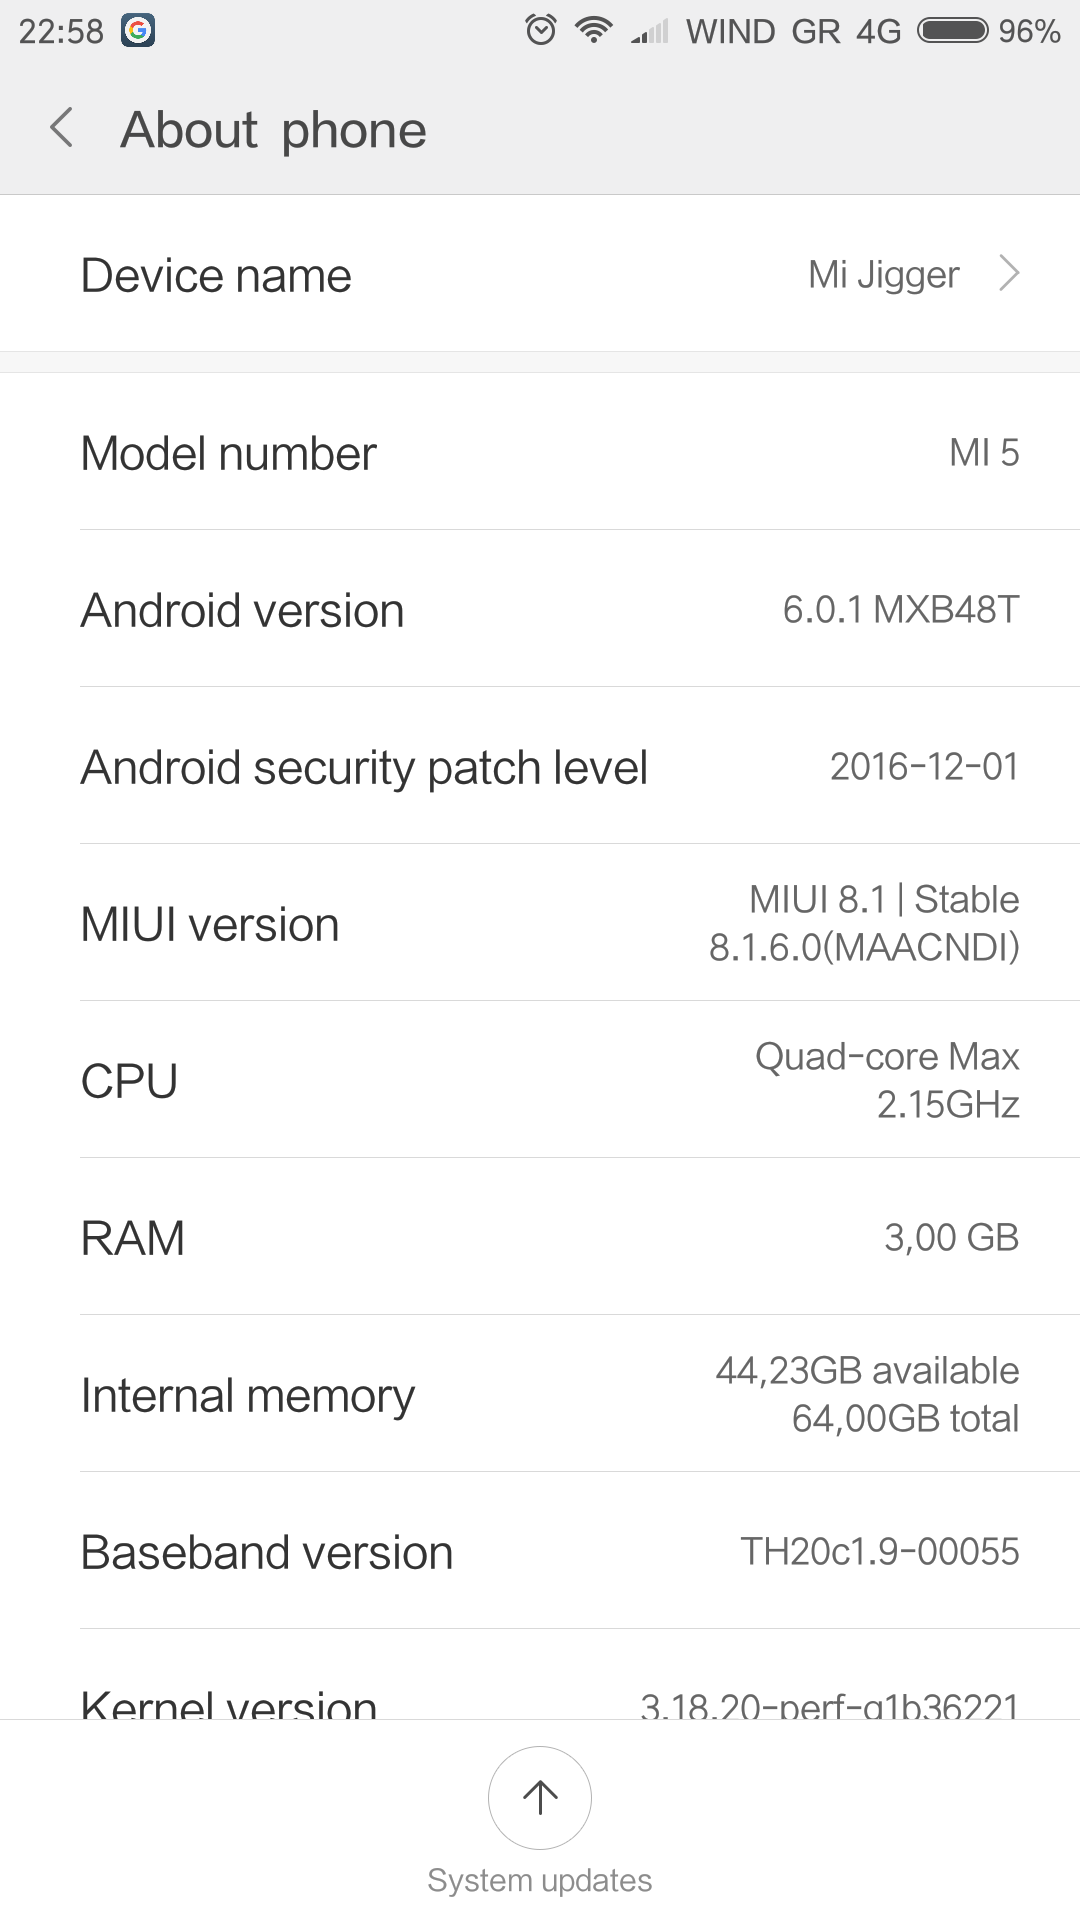Viewport: 1080px width, 1920px height.
Task: Tap Android version row
Action: point(540,610)
